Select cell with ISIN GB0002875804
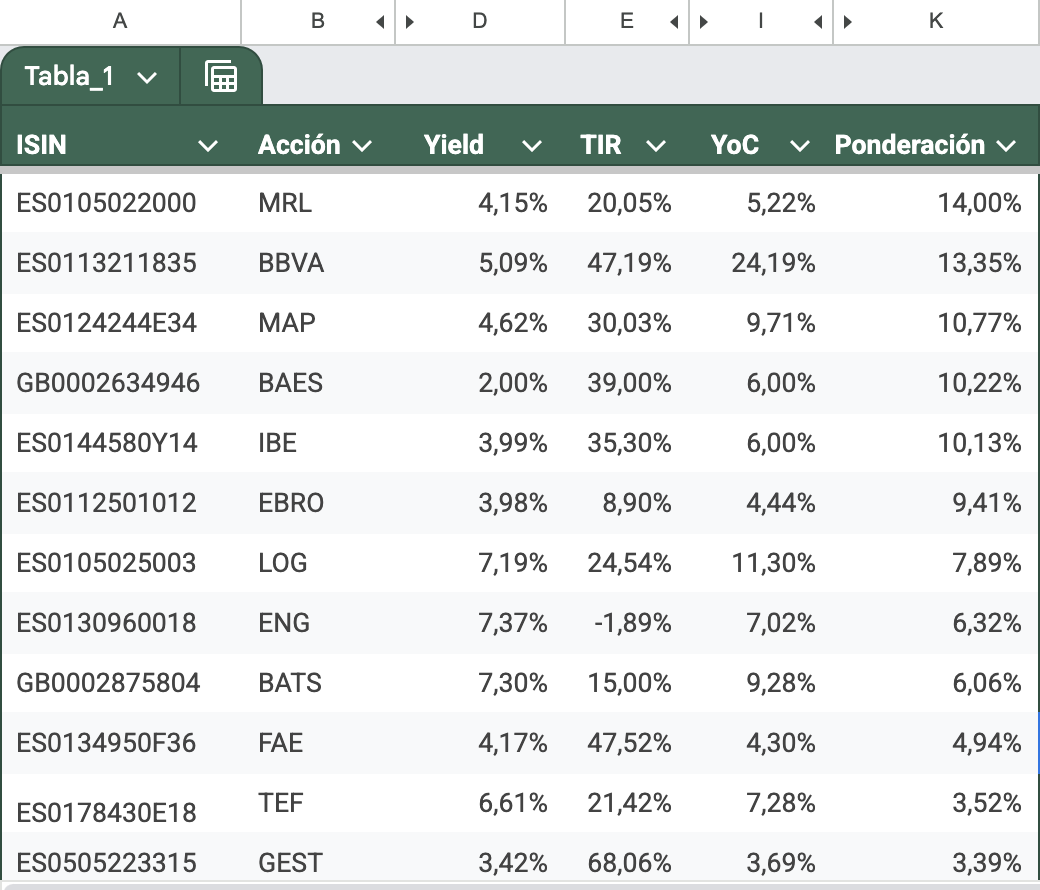The width and height of the screenshot is (1040, 890). 121,683
